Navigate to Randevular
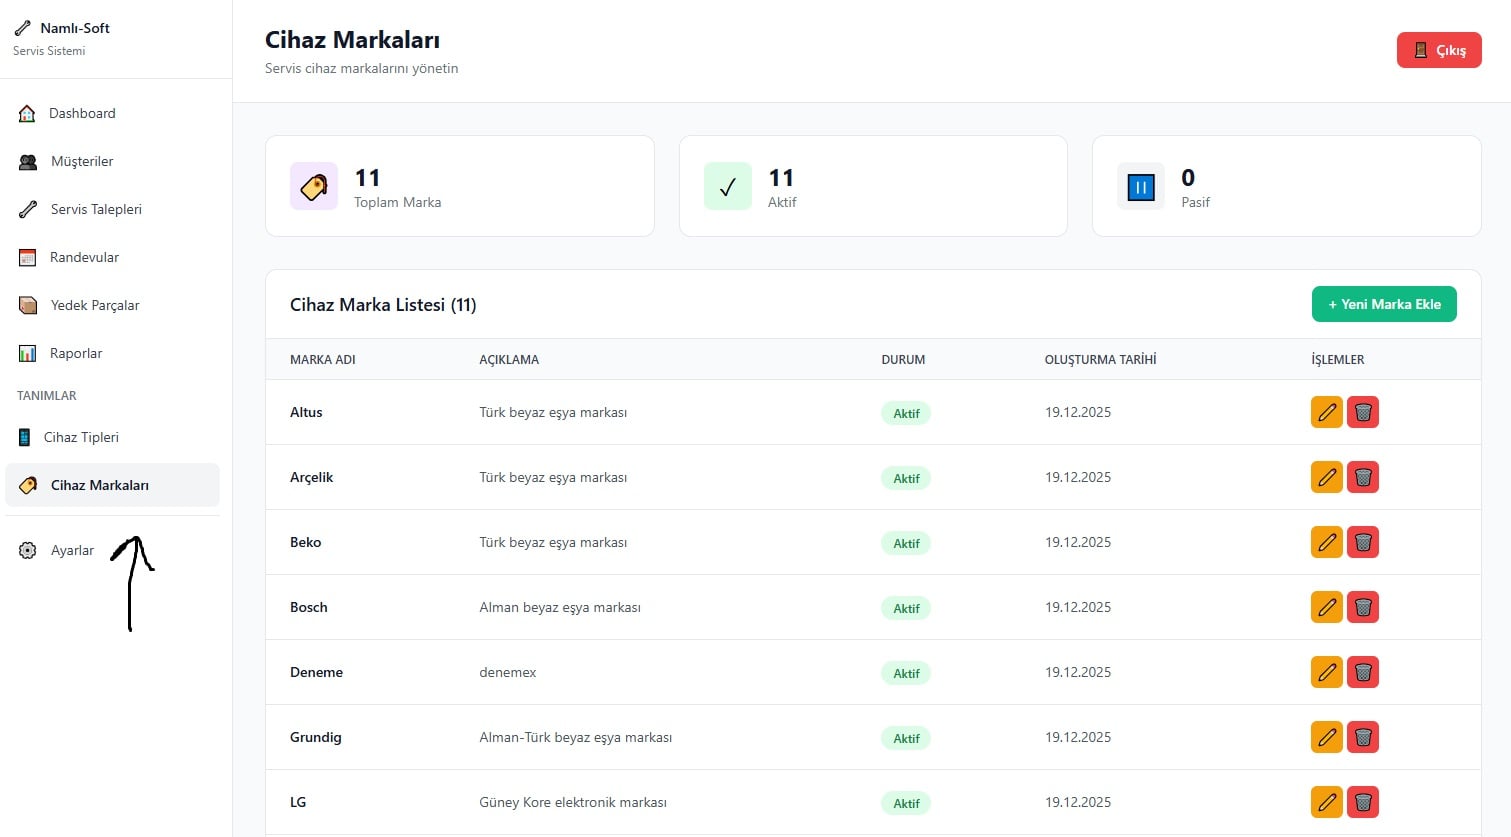Image resolution: width=1511 pixels, height=837 pixels. (x=112, y=257)
